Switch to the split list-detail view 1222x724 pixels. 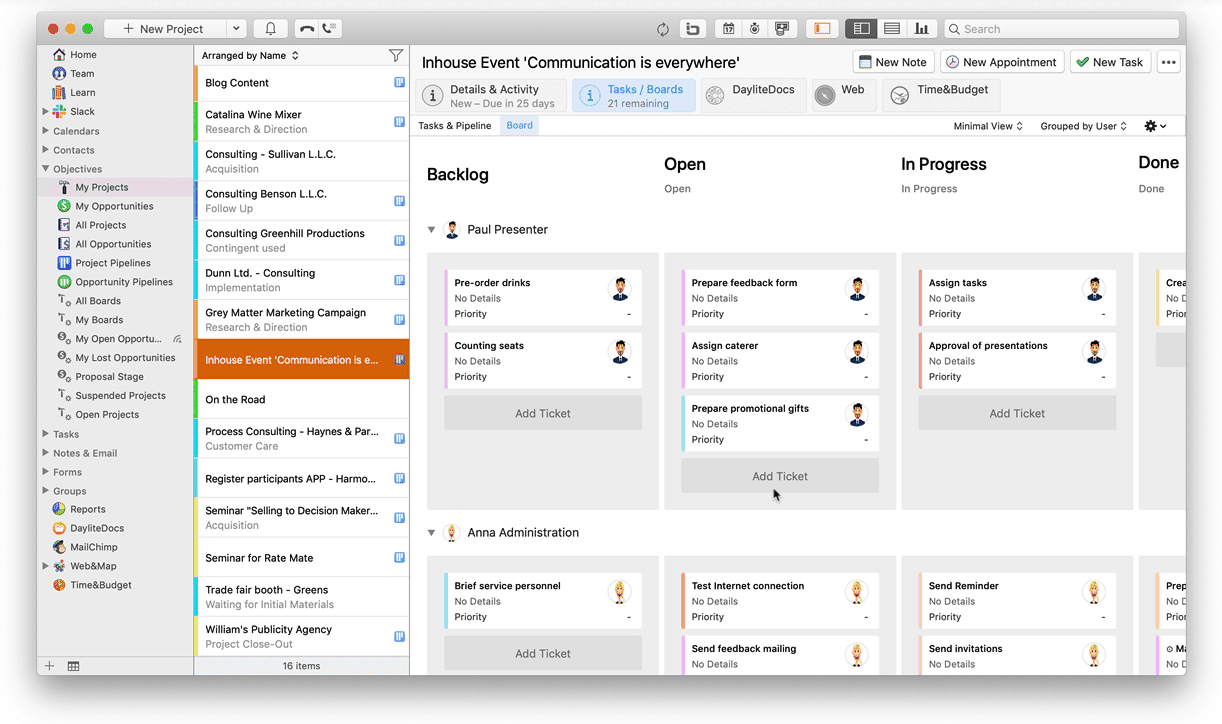[861, 29]
